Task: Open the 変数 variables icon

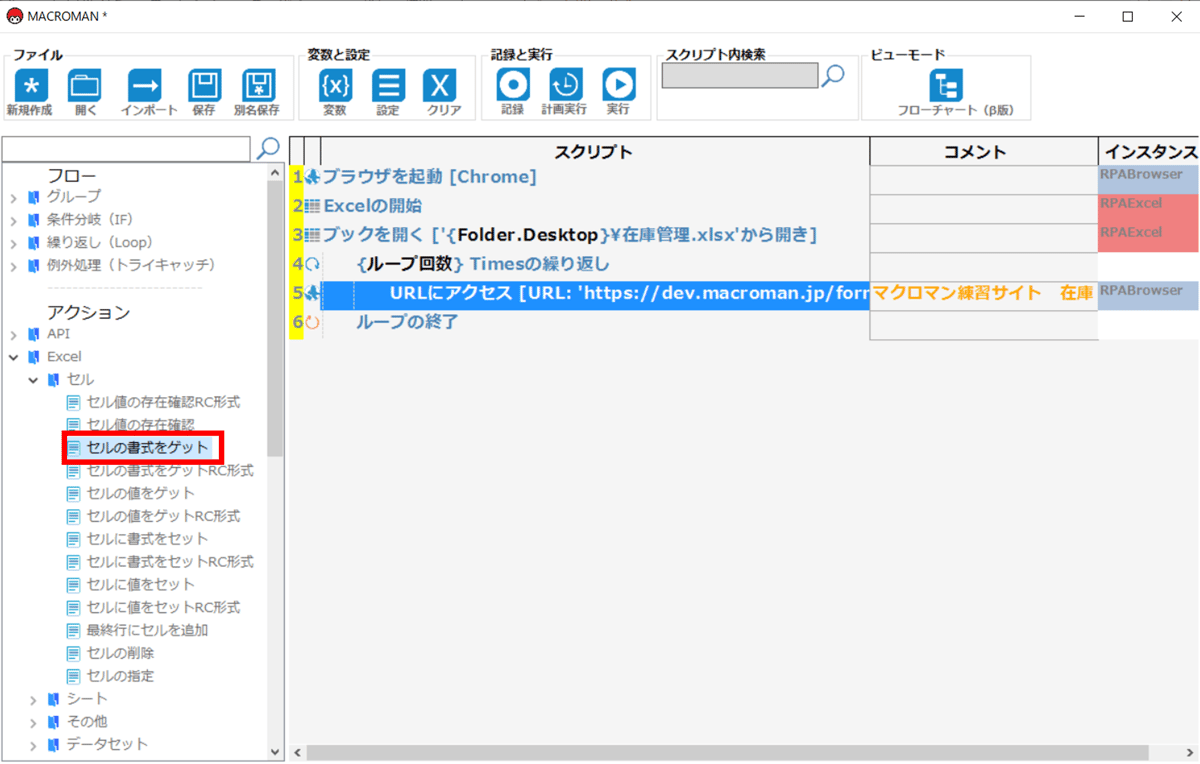Action: click(x=335, y=86)
